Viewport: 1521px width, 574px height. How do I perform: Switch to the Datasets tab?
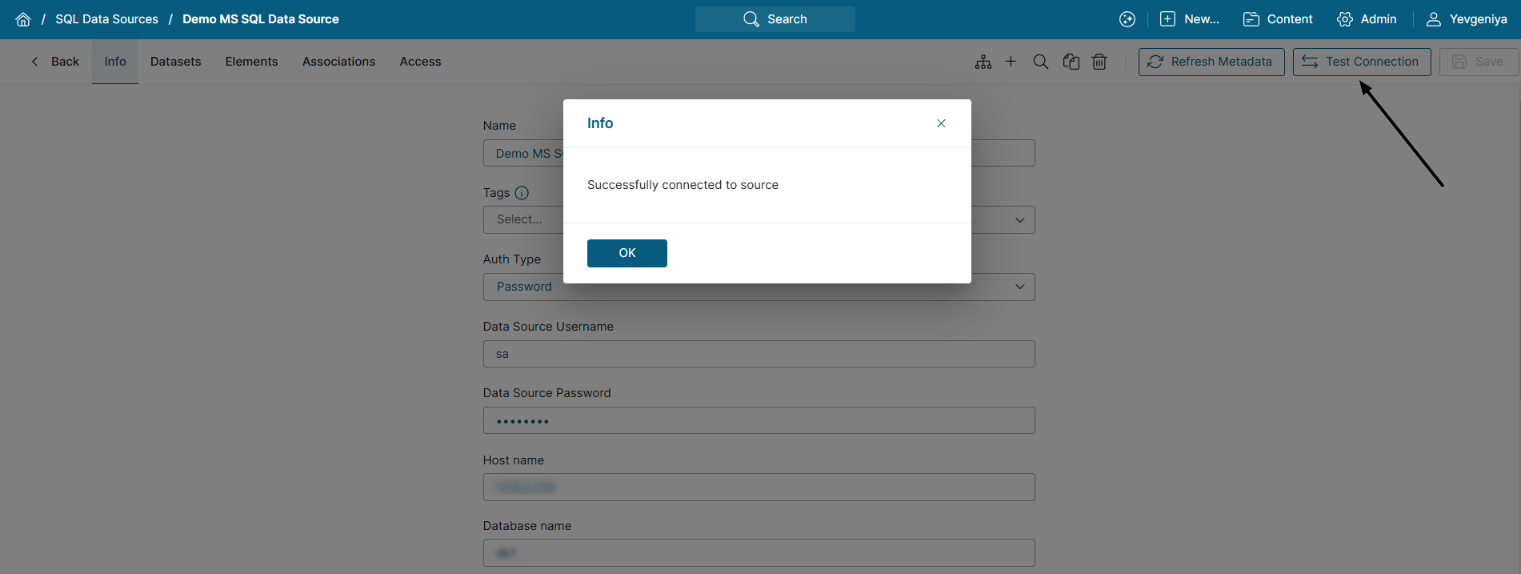176,62
